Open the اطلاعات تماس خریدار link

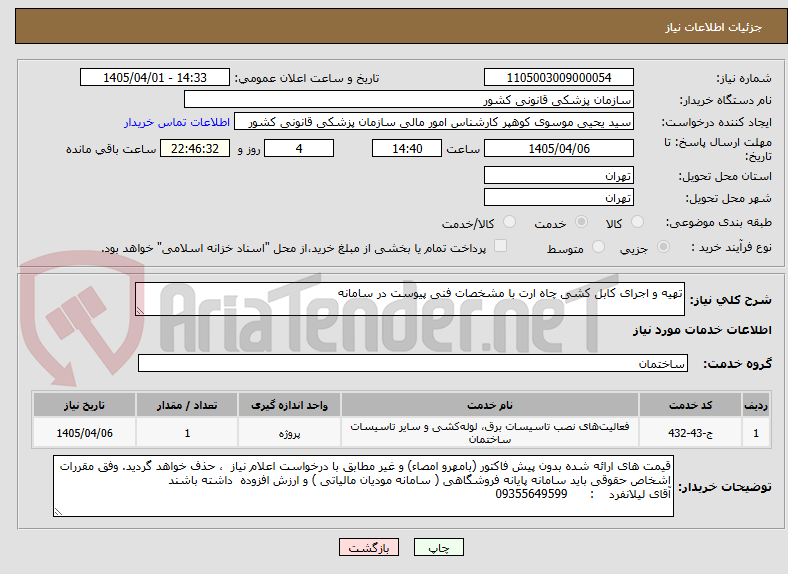tap(177, 122)
